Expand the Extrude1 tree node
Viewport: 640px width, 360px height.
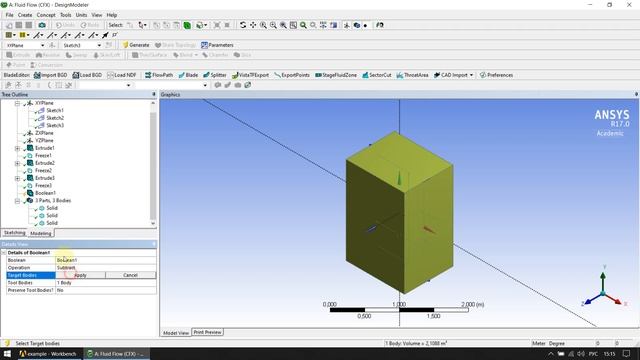coord(17,148)
